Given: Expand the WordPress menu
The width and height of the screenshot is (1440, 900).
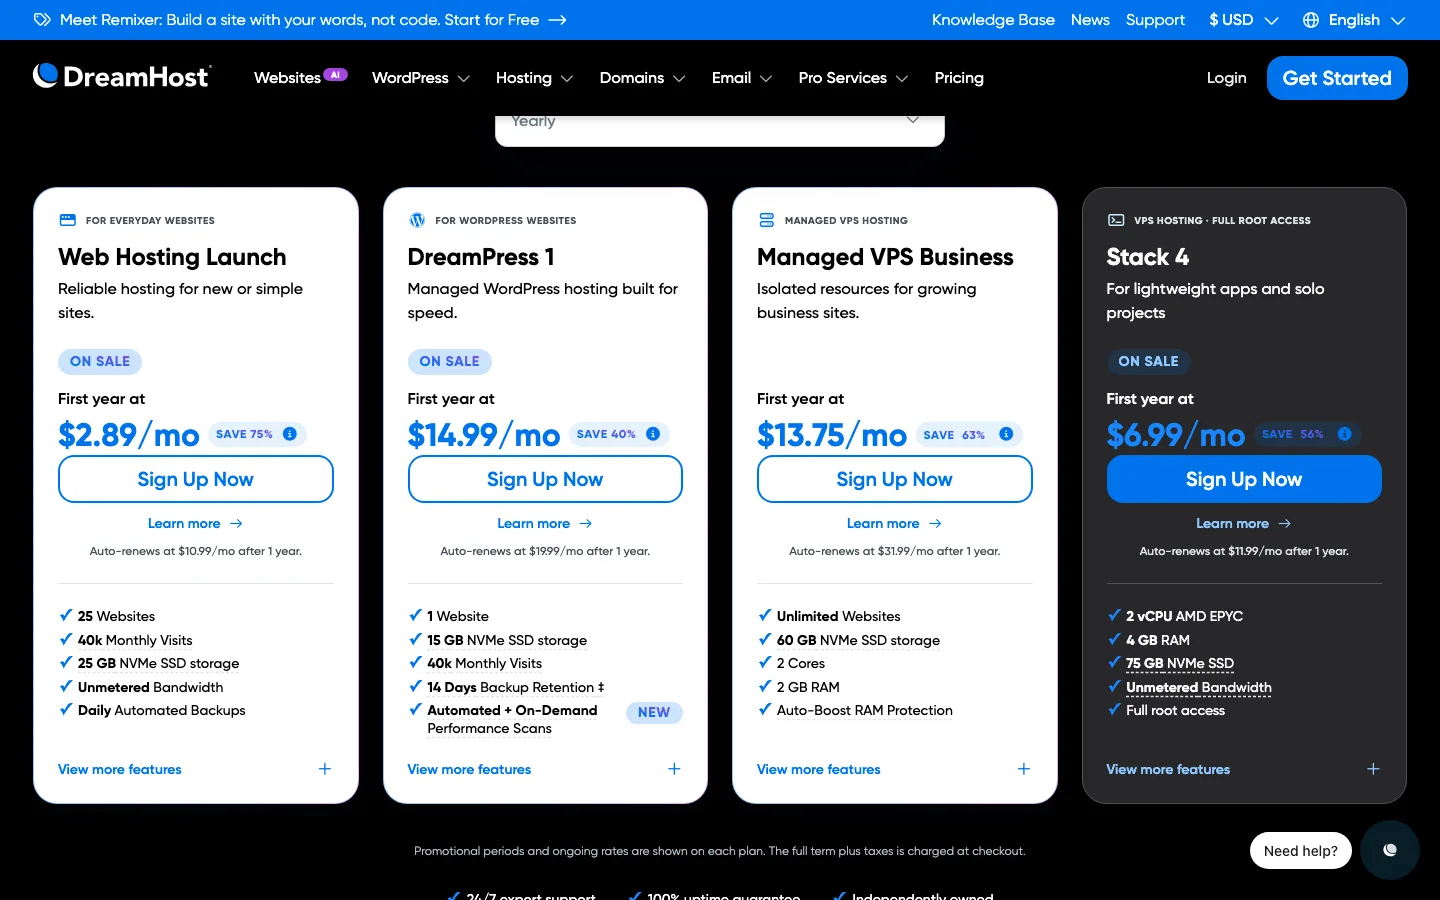Looking at the screenshot, I should 421,78.
